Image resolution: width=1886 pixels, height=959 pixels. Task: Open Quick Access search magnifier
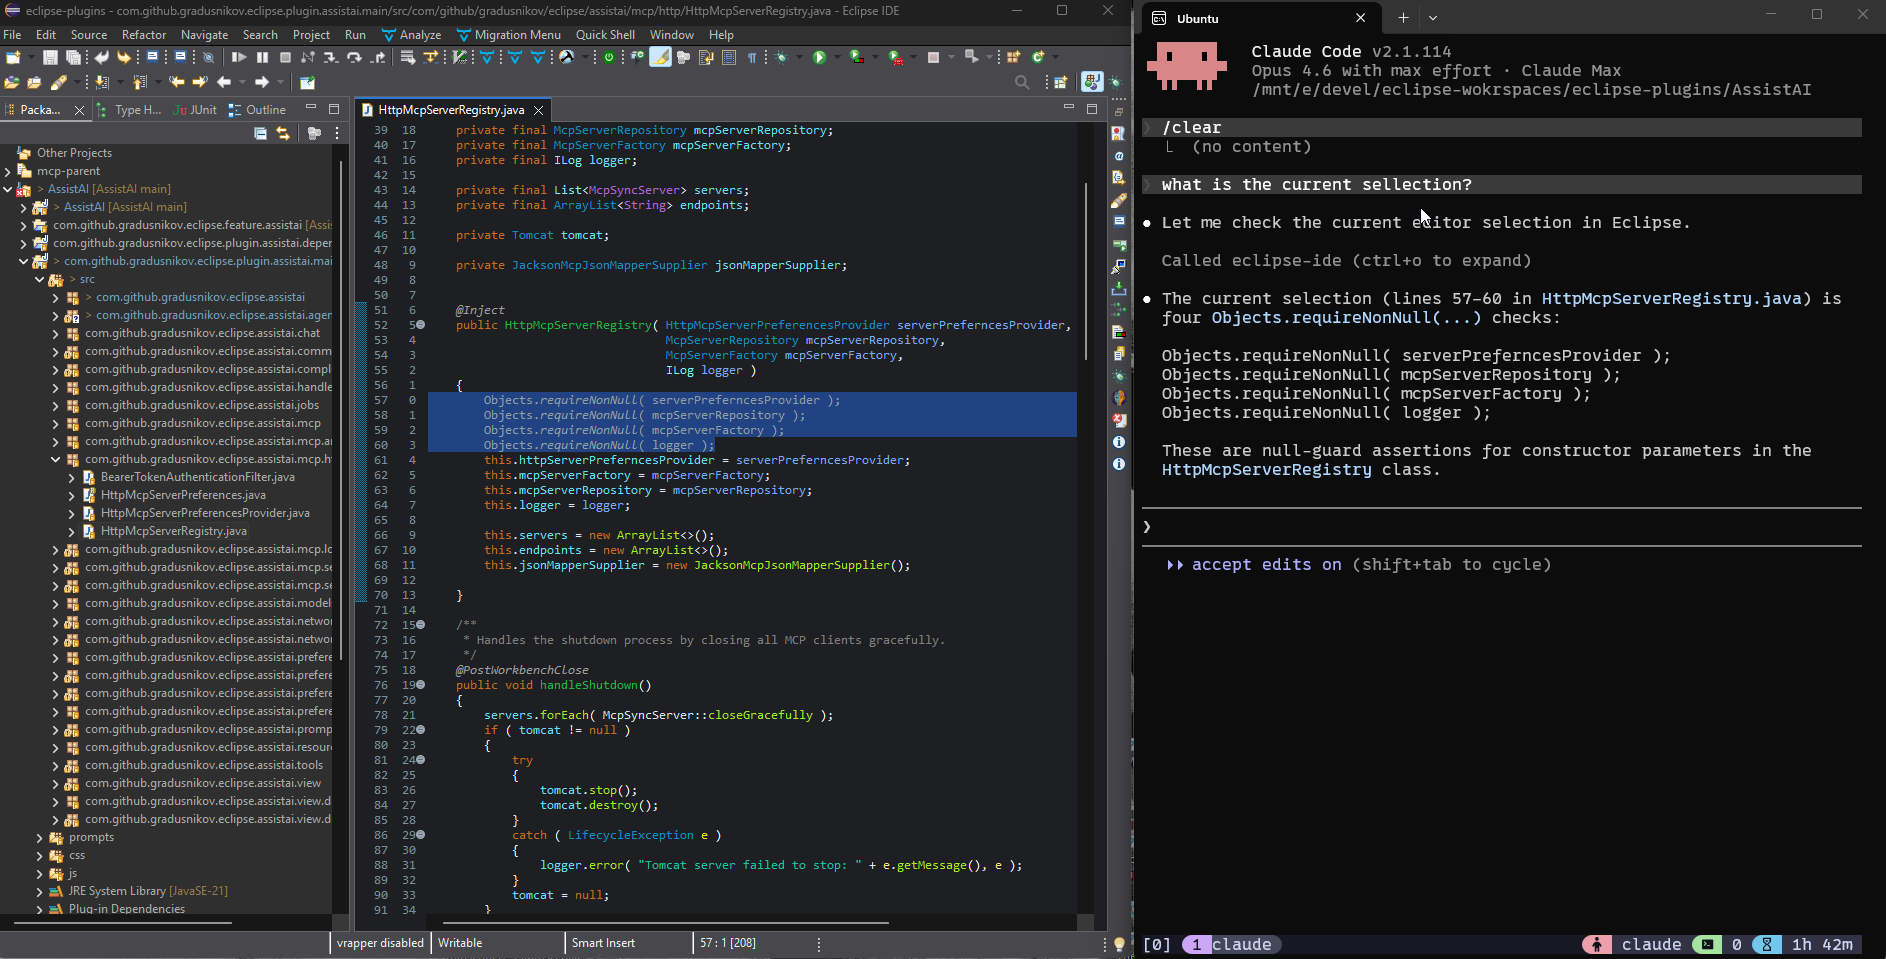[1021, 83]
